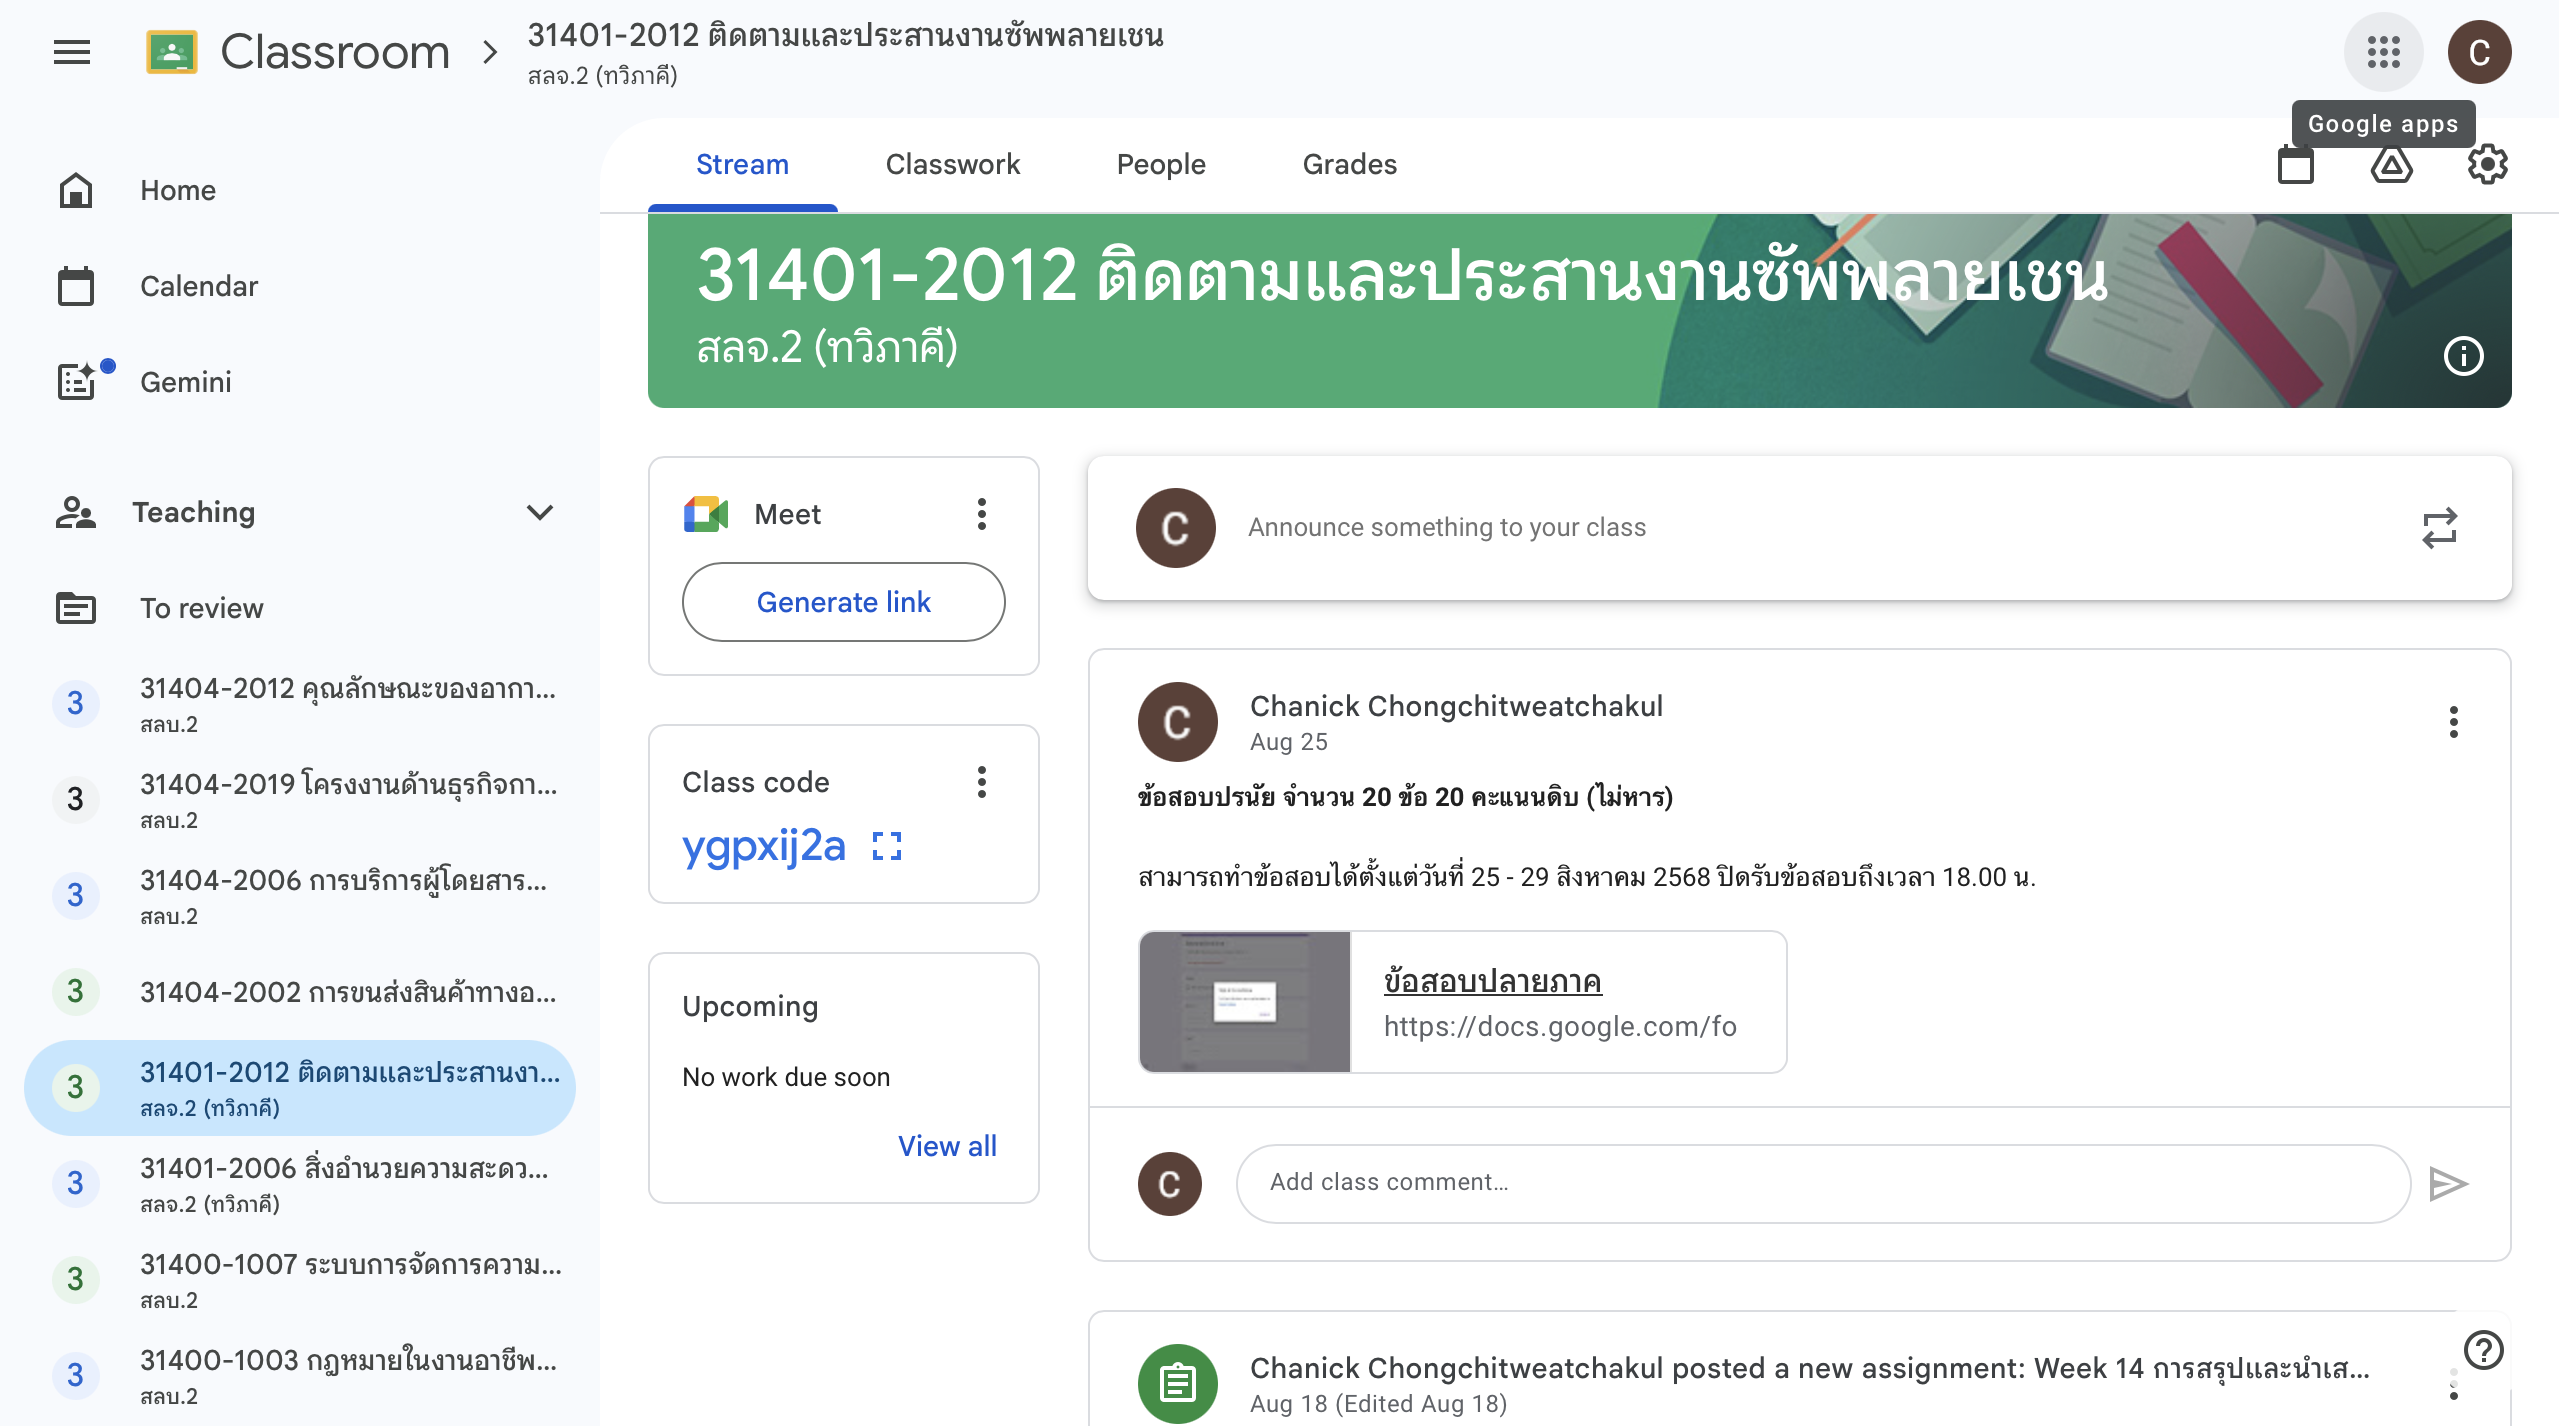Click the Classroom logo icon
Screen dimensions: 2559x1426
pos(172,52)
